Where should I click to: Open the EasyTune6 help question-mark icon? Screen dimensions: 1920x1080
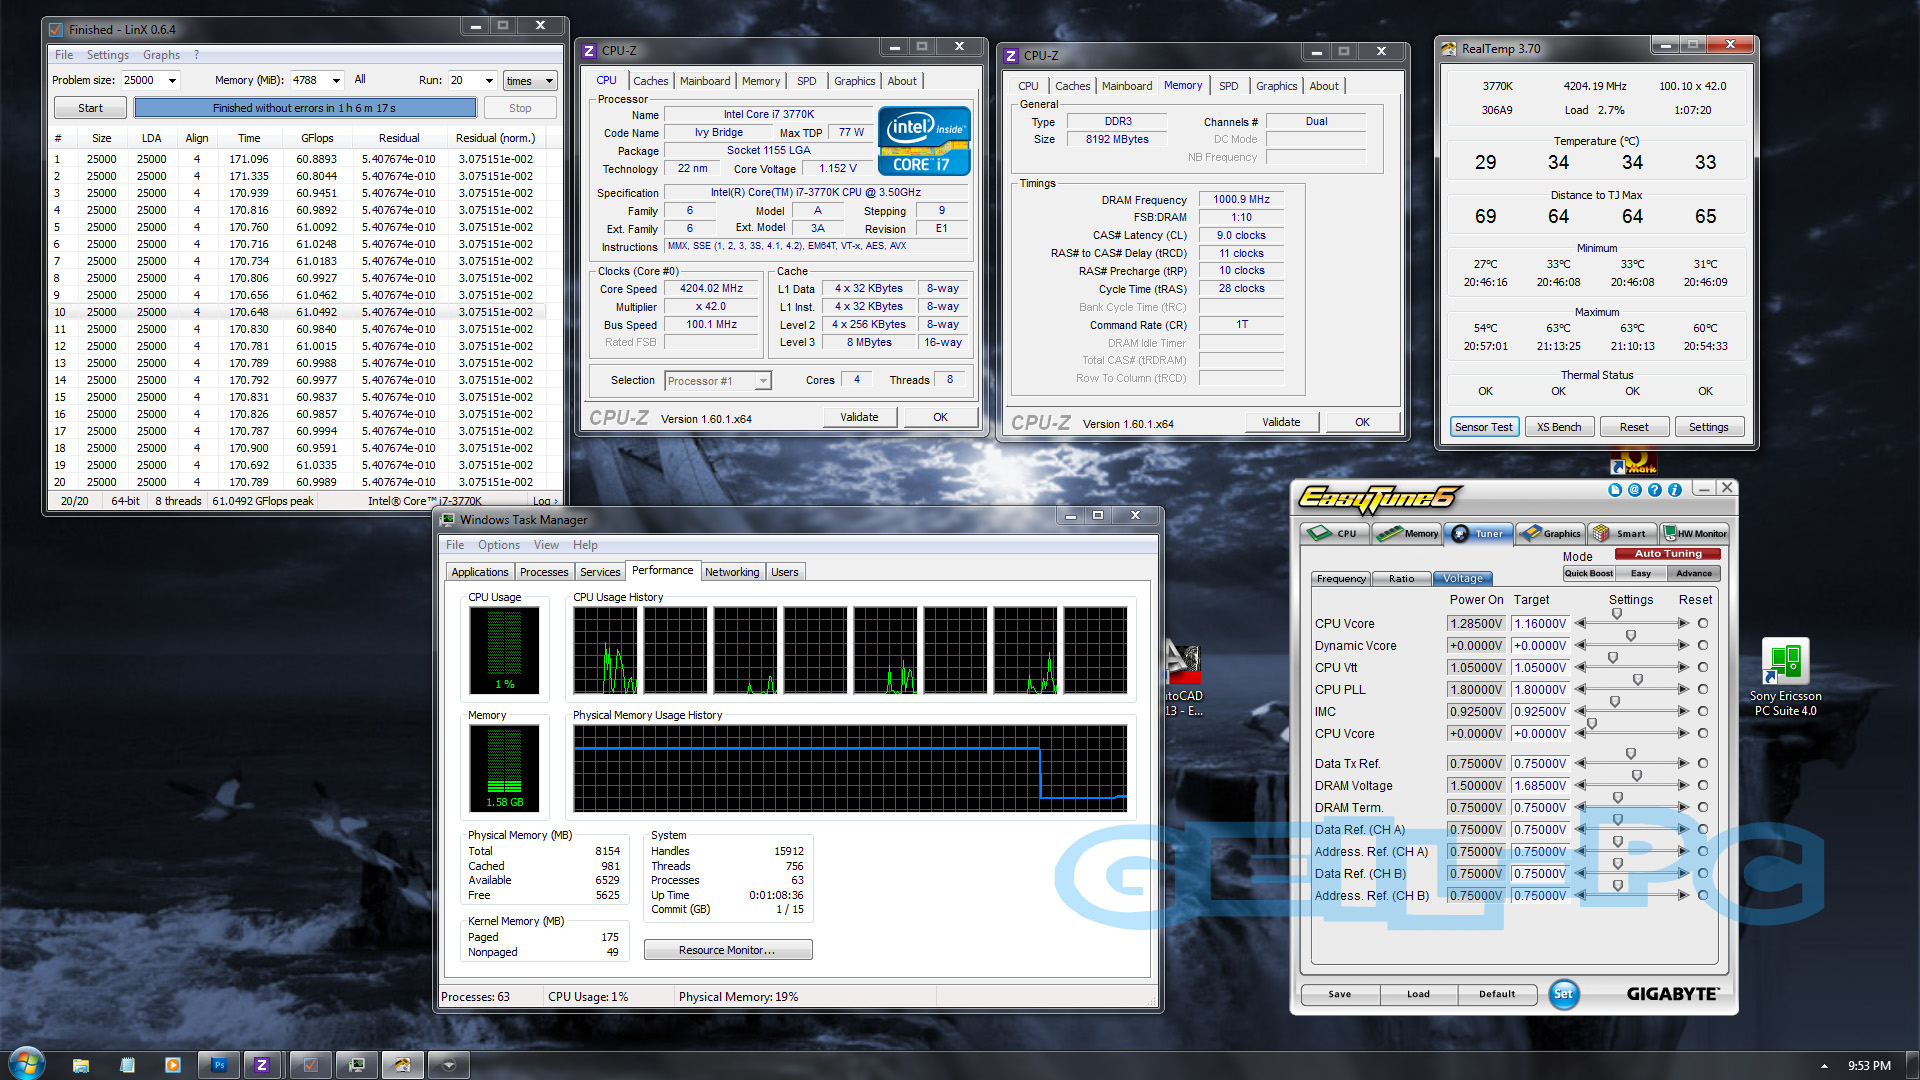(x=1654, y=490)
